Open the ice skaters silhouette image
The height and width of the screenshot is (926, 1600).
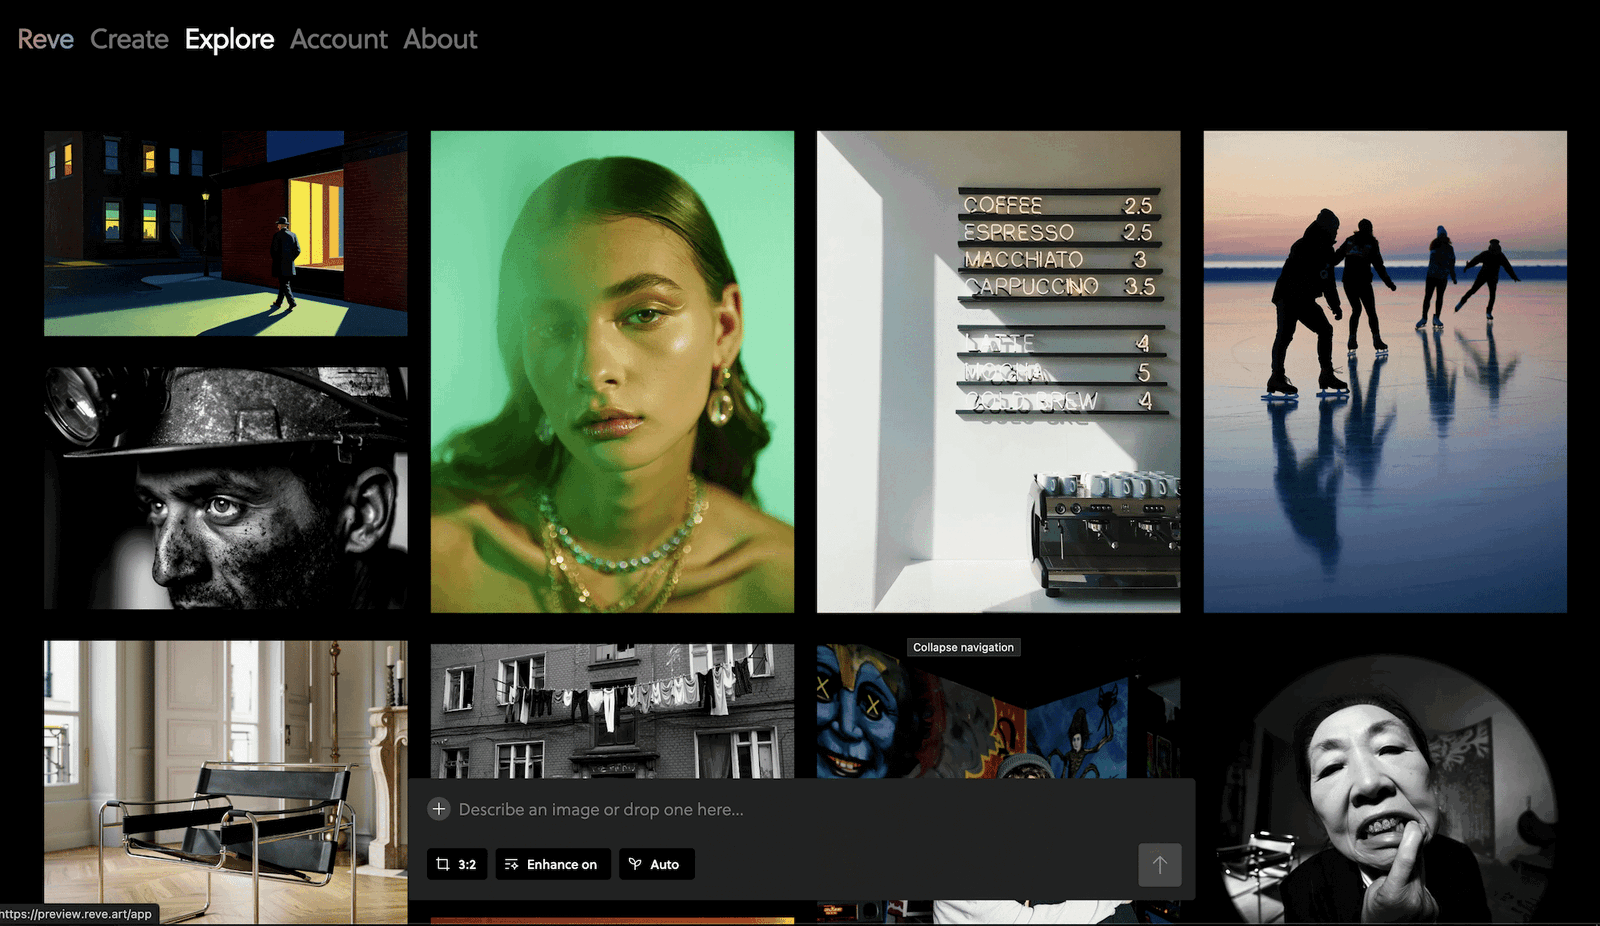pos(1384,371)
